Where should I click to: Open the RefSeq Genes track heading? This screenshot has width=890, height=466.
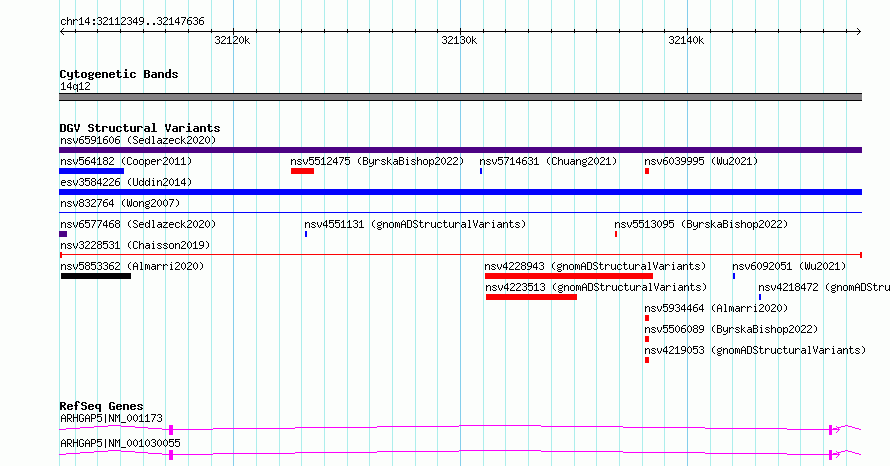[101, 406]
